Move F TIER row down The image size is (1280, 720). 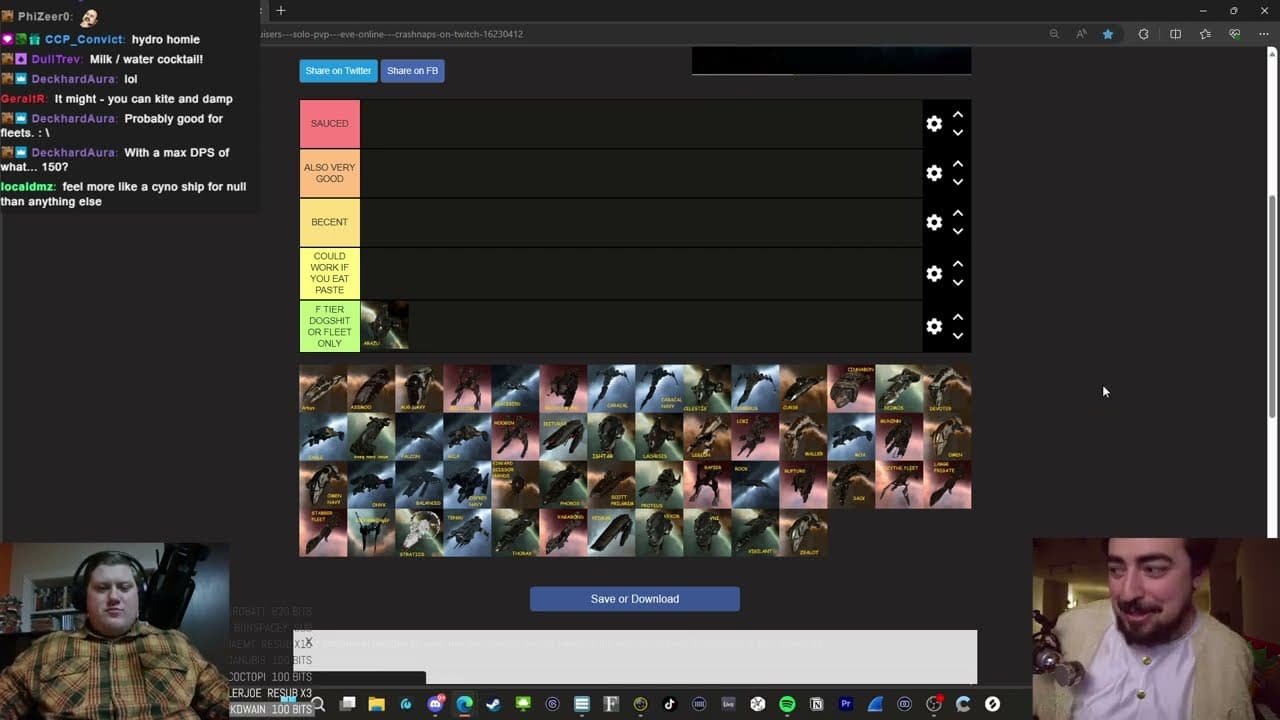click(958, 336)
